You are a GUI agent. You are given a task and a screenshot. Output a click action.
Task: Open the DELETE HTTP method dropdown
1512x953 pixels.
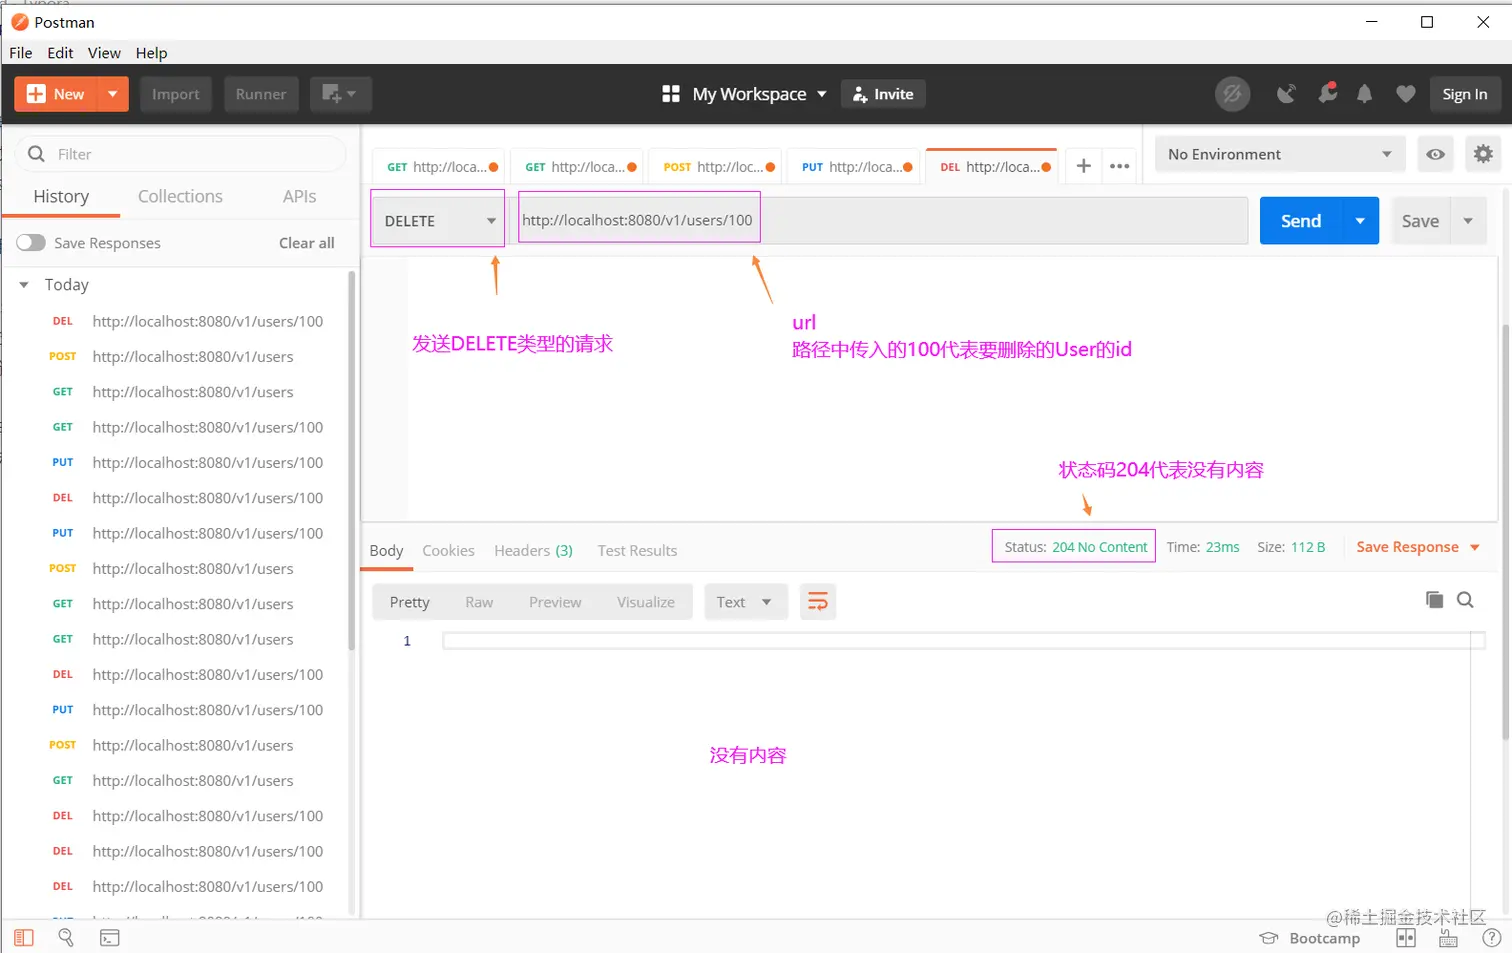click(x=438, y=221)
